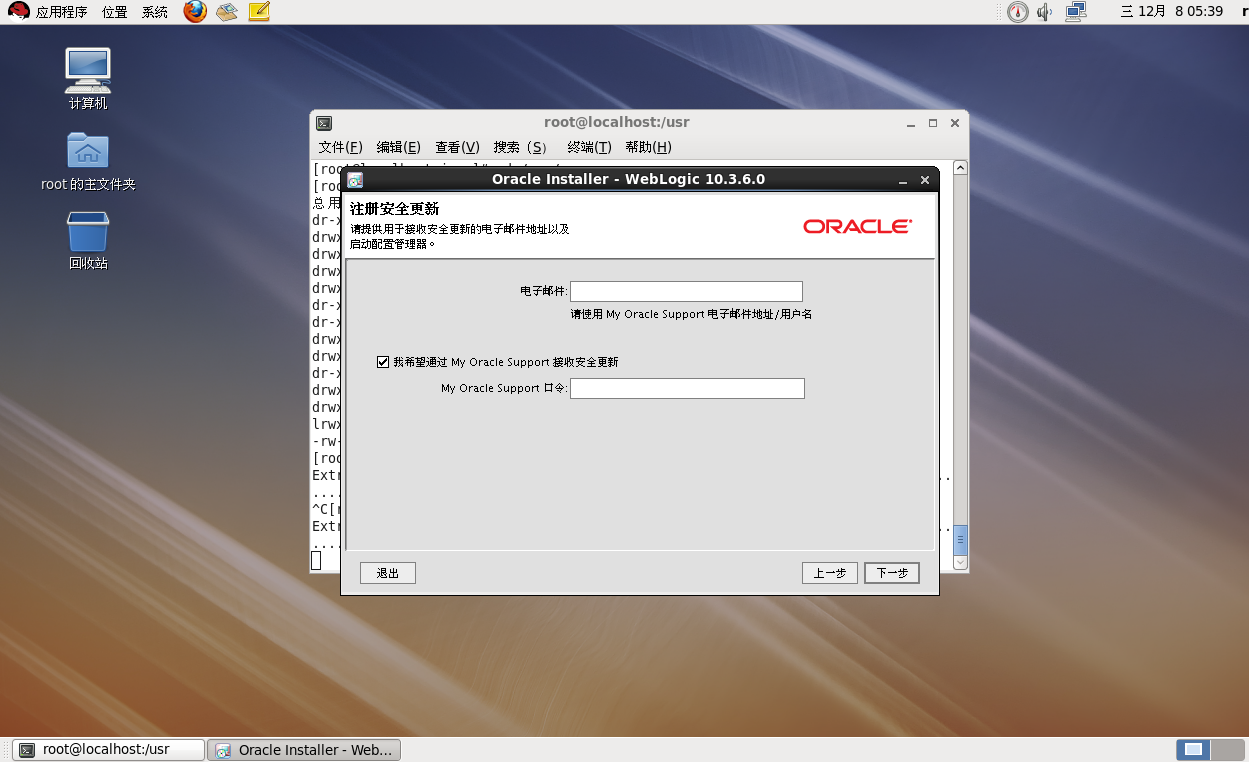This screenshot has height=762, width=1249.
Task: Launch Firefox from the top panel
Action: [195, 12]
